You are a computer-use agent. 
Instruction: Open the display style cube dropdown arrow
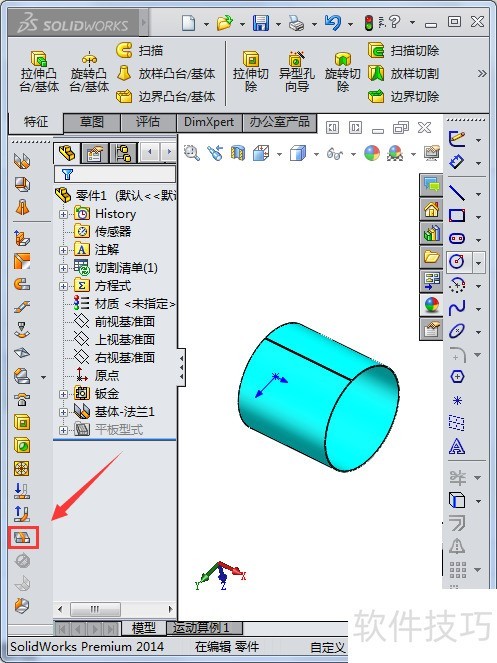(316, 154)
